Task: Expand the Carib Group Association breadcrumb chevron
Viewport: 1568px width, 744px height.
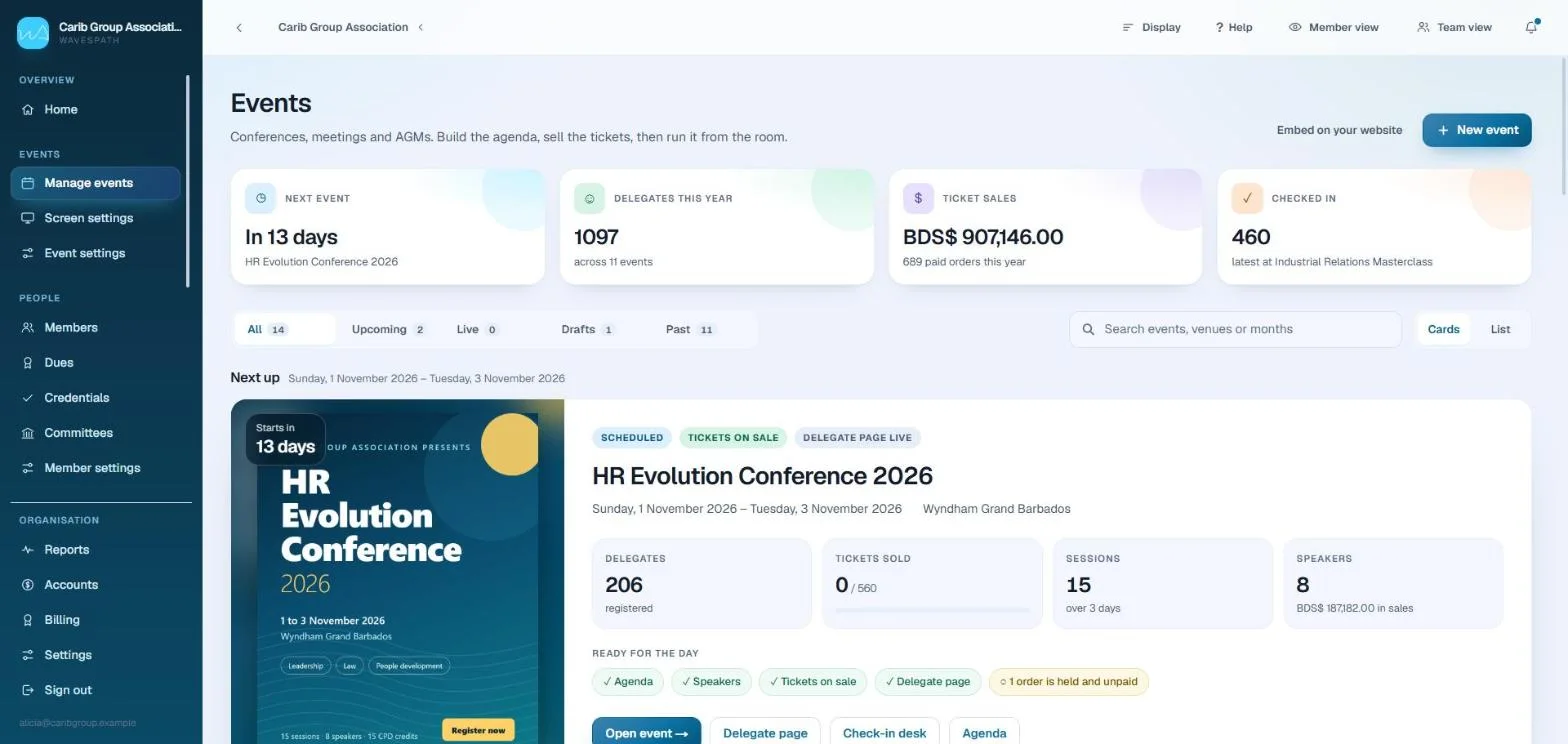Action: pos(421,27)
